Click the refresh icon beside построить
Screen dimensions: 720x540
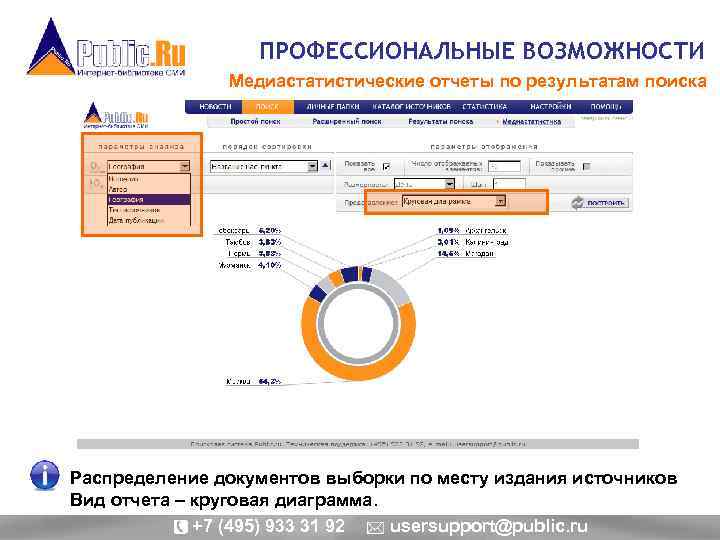tap(577, 202)
